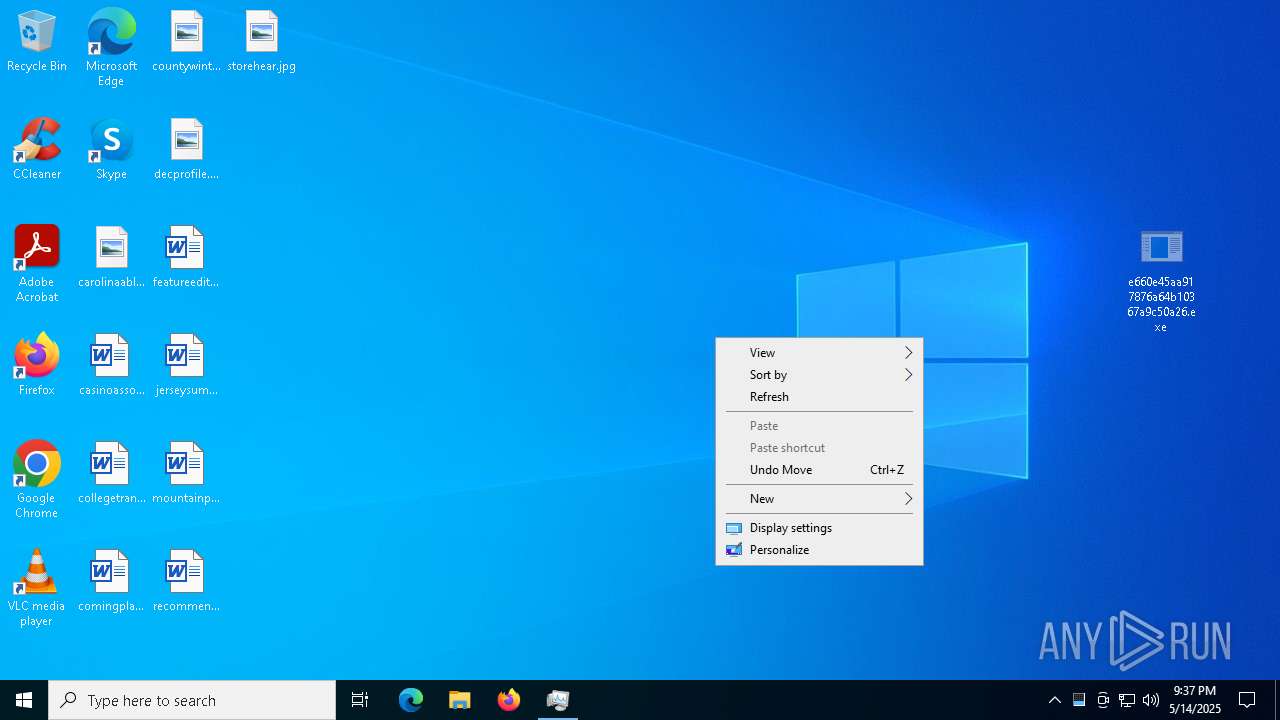The height and width of the screenshot is (720, 1280).
Task: Select the Adobe Acrobat shortcut
Action: pyautogui.click(x=37, y=263)
